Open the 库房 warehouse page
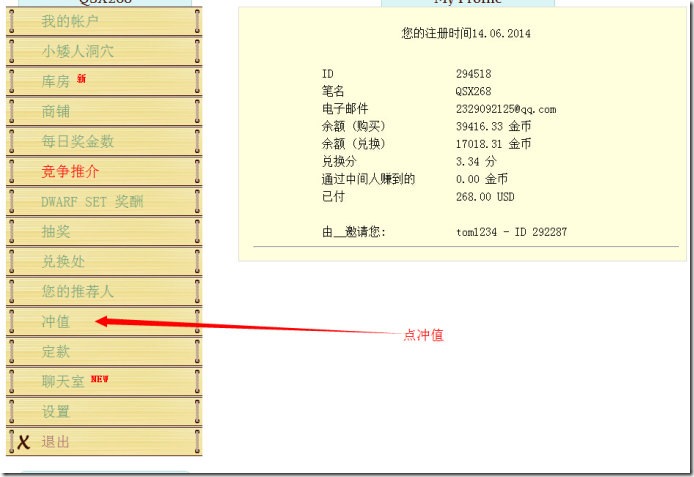 tap(56, 81)
